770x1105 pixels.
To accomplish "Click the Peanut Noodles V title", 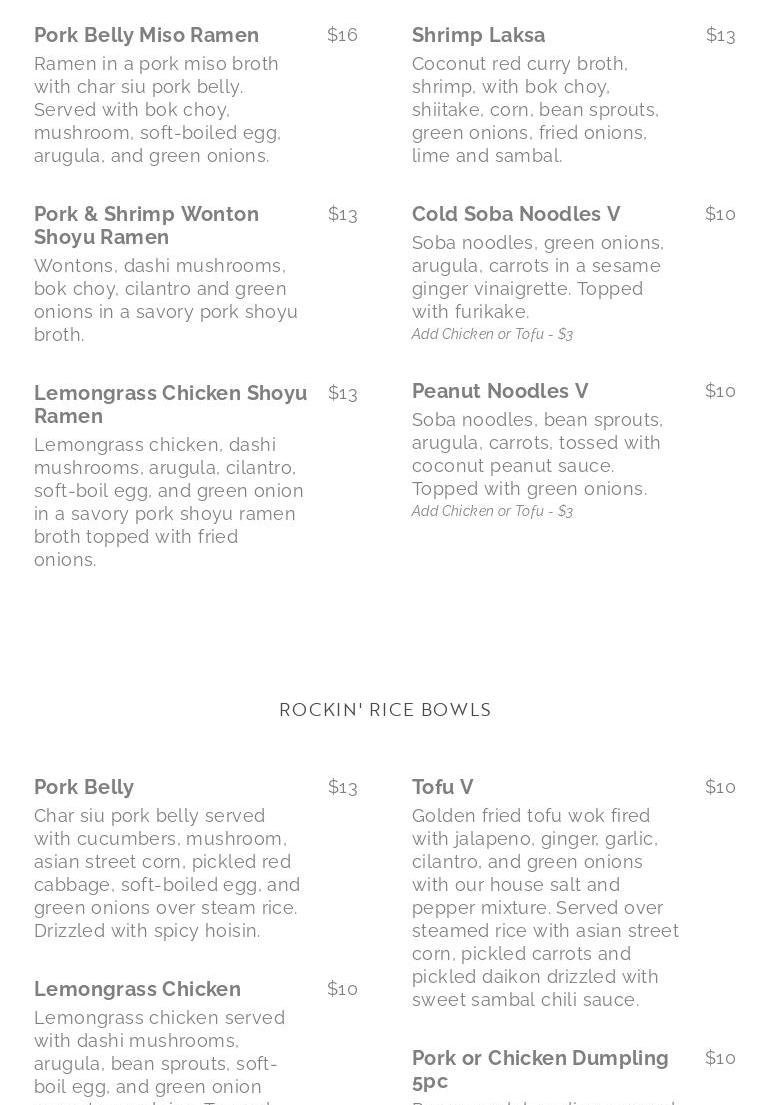I will tap(500, 392).
